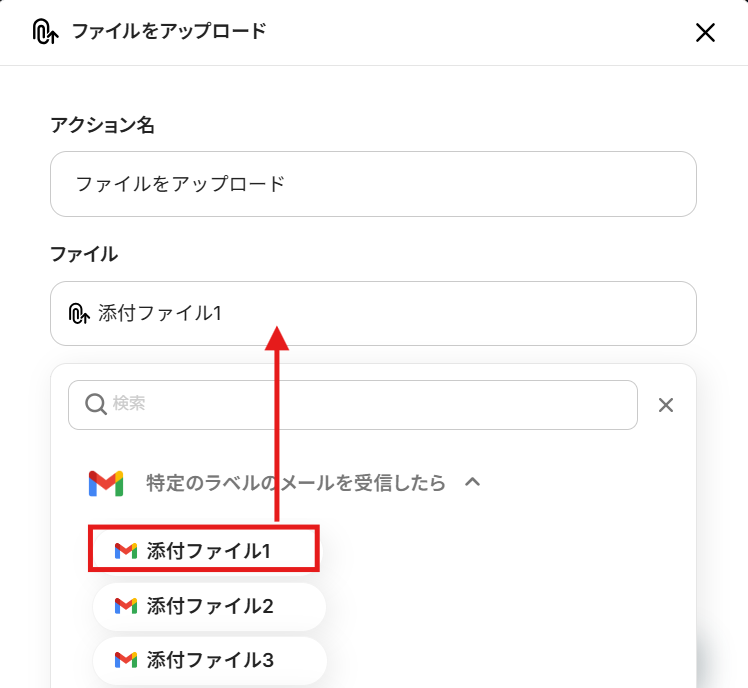Click the Gmail icon beside 添付ファイル3

126,660
